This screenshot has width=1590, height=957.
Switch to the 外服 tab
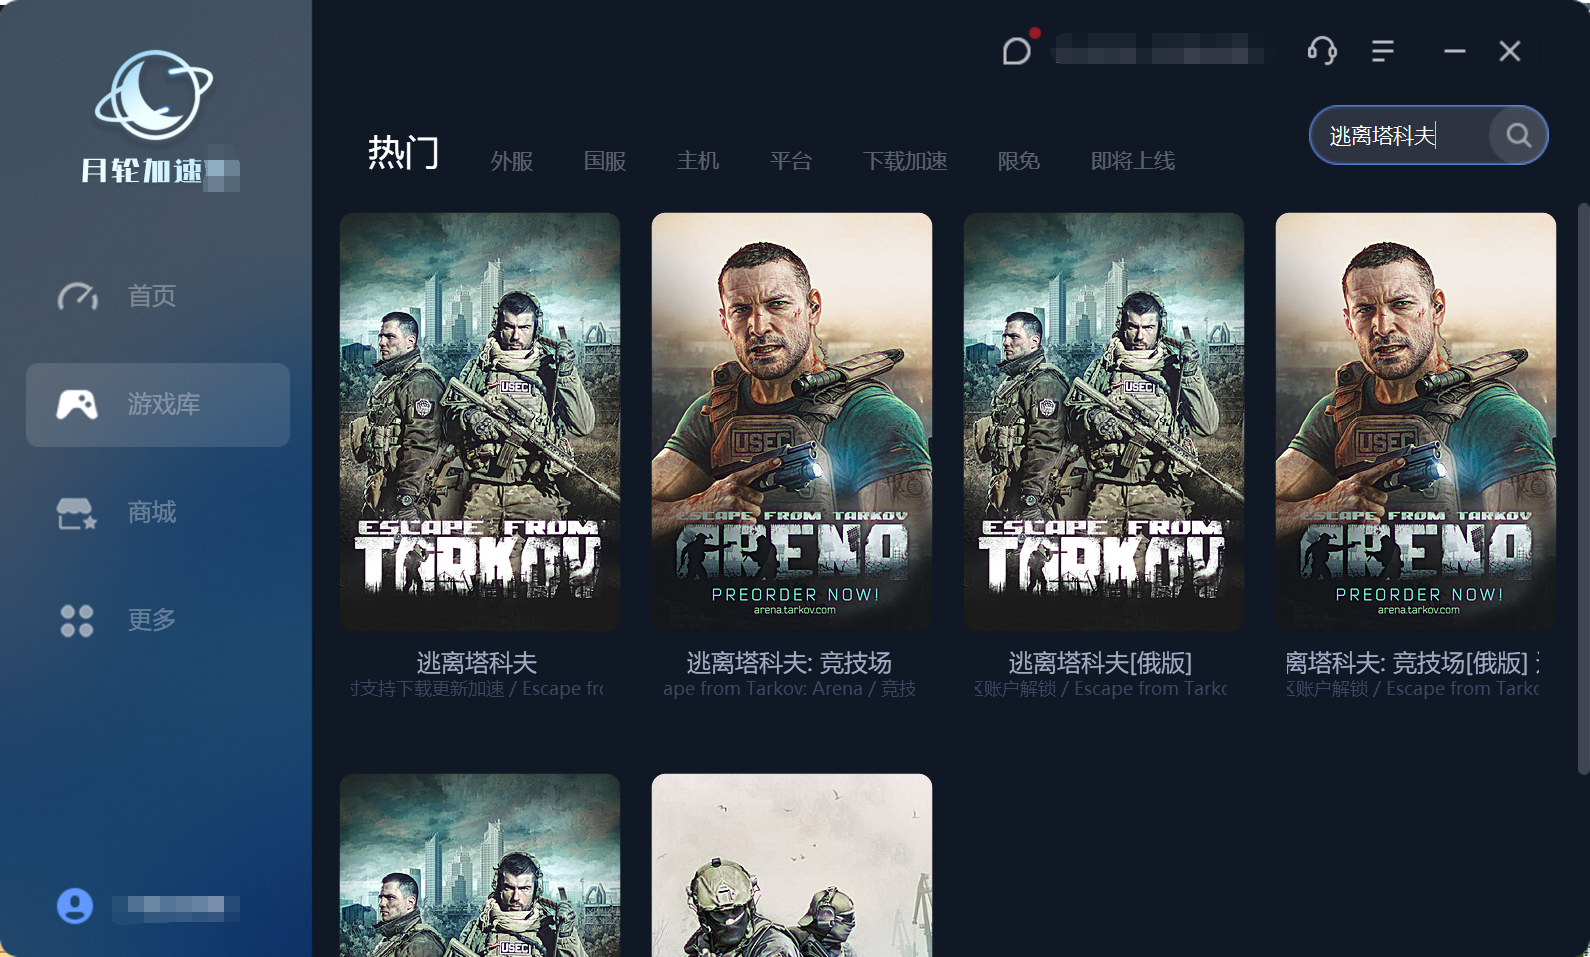click(x=512, y=161)
